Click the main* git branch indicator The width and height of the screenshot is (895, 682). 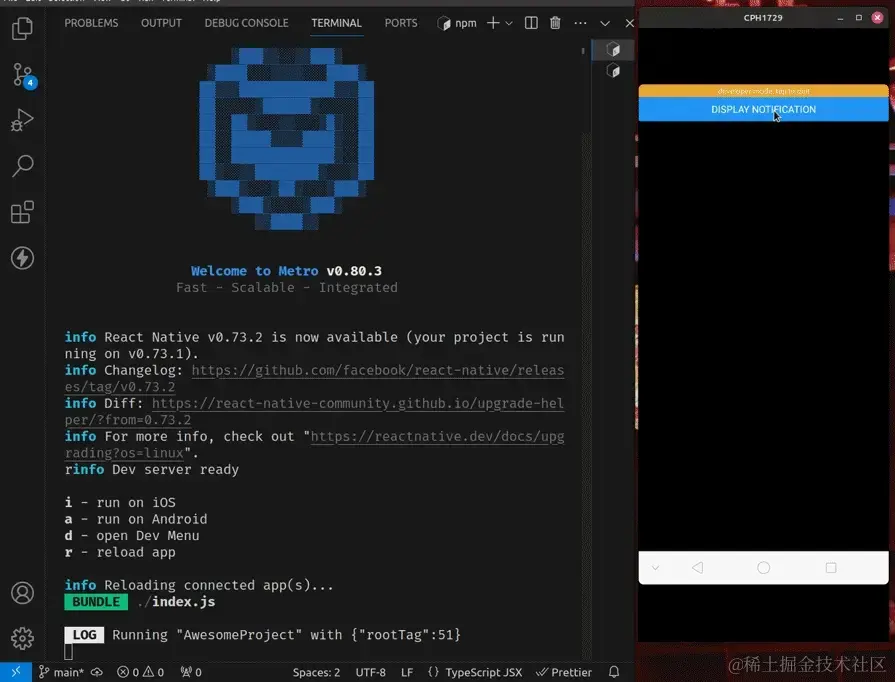(61, 672)
